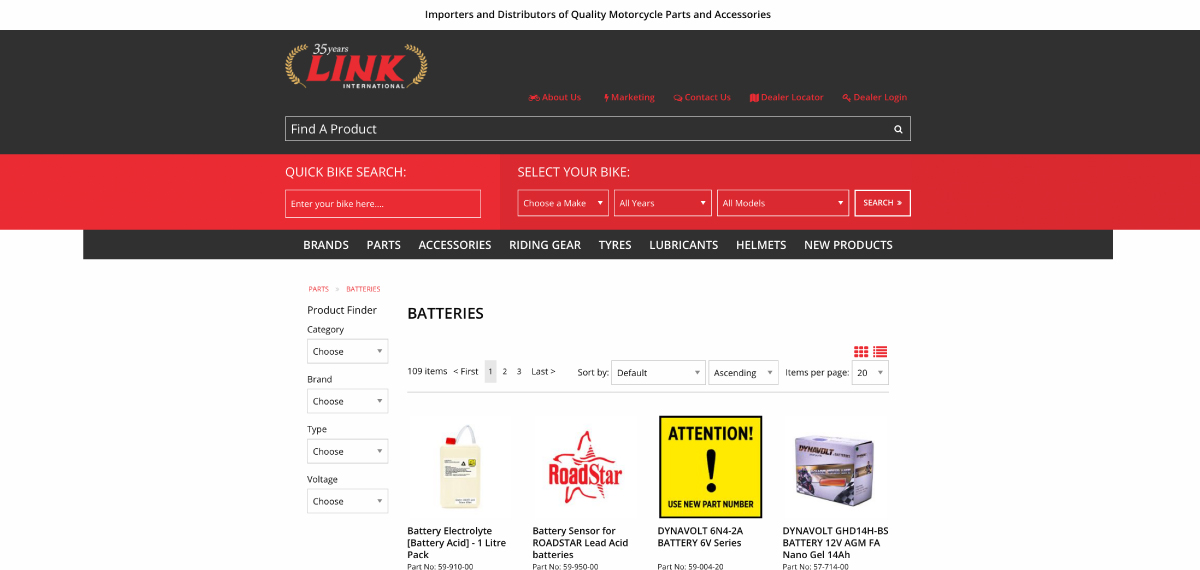Open Battery Electrolyte 1 Litre Pack title
1200x570 pixels.
(x=457, y=542)
